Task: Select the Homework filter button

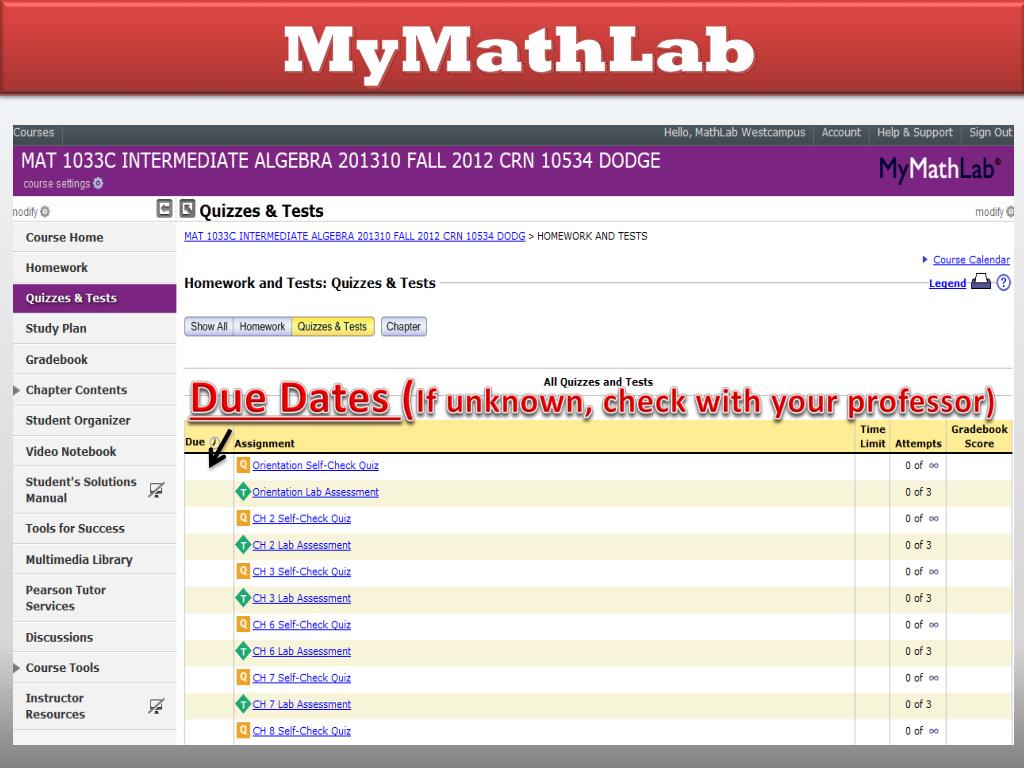Action: [262, 327]
